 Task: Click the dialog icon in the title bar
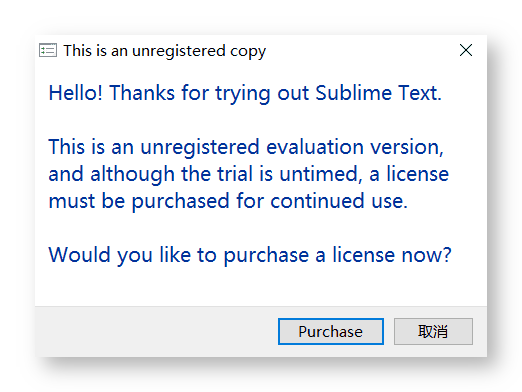48,50
